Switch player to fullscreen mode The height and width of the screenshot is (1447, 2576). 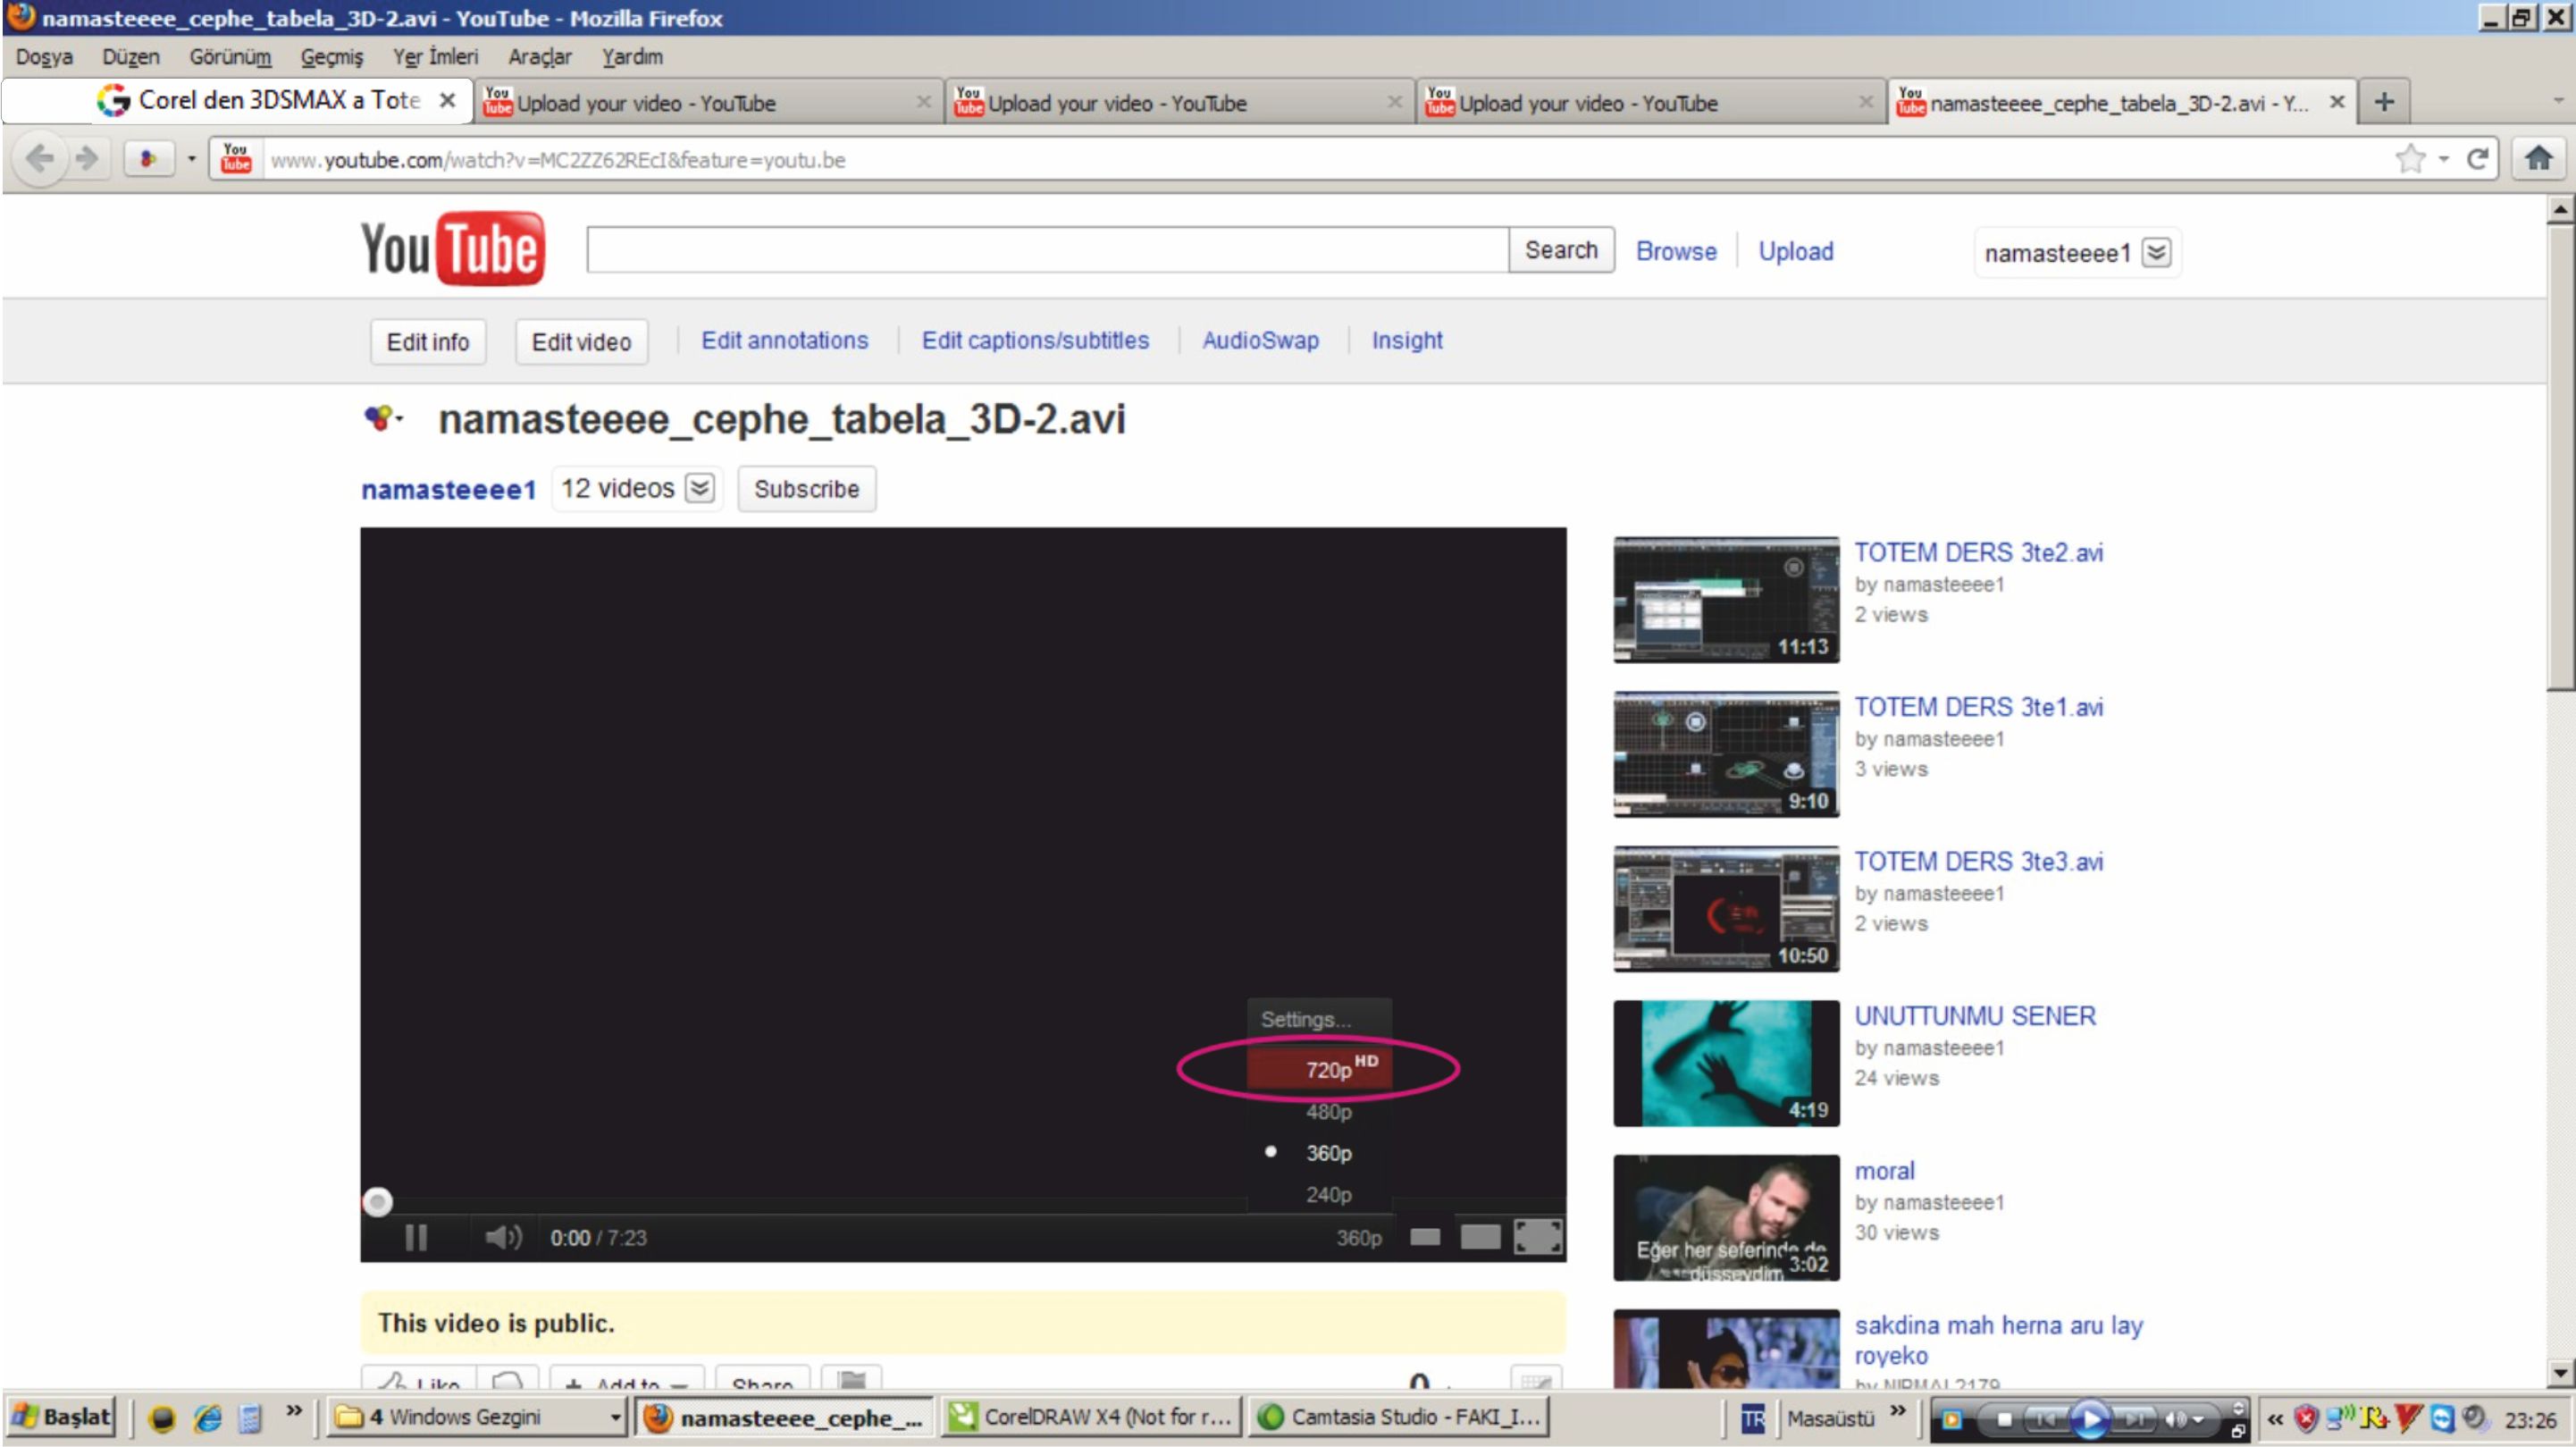pyautogui.click(x=1537, y=1237)
